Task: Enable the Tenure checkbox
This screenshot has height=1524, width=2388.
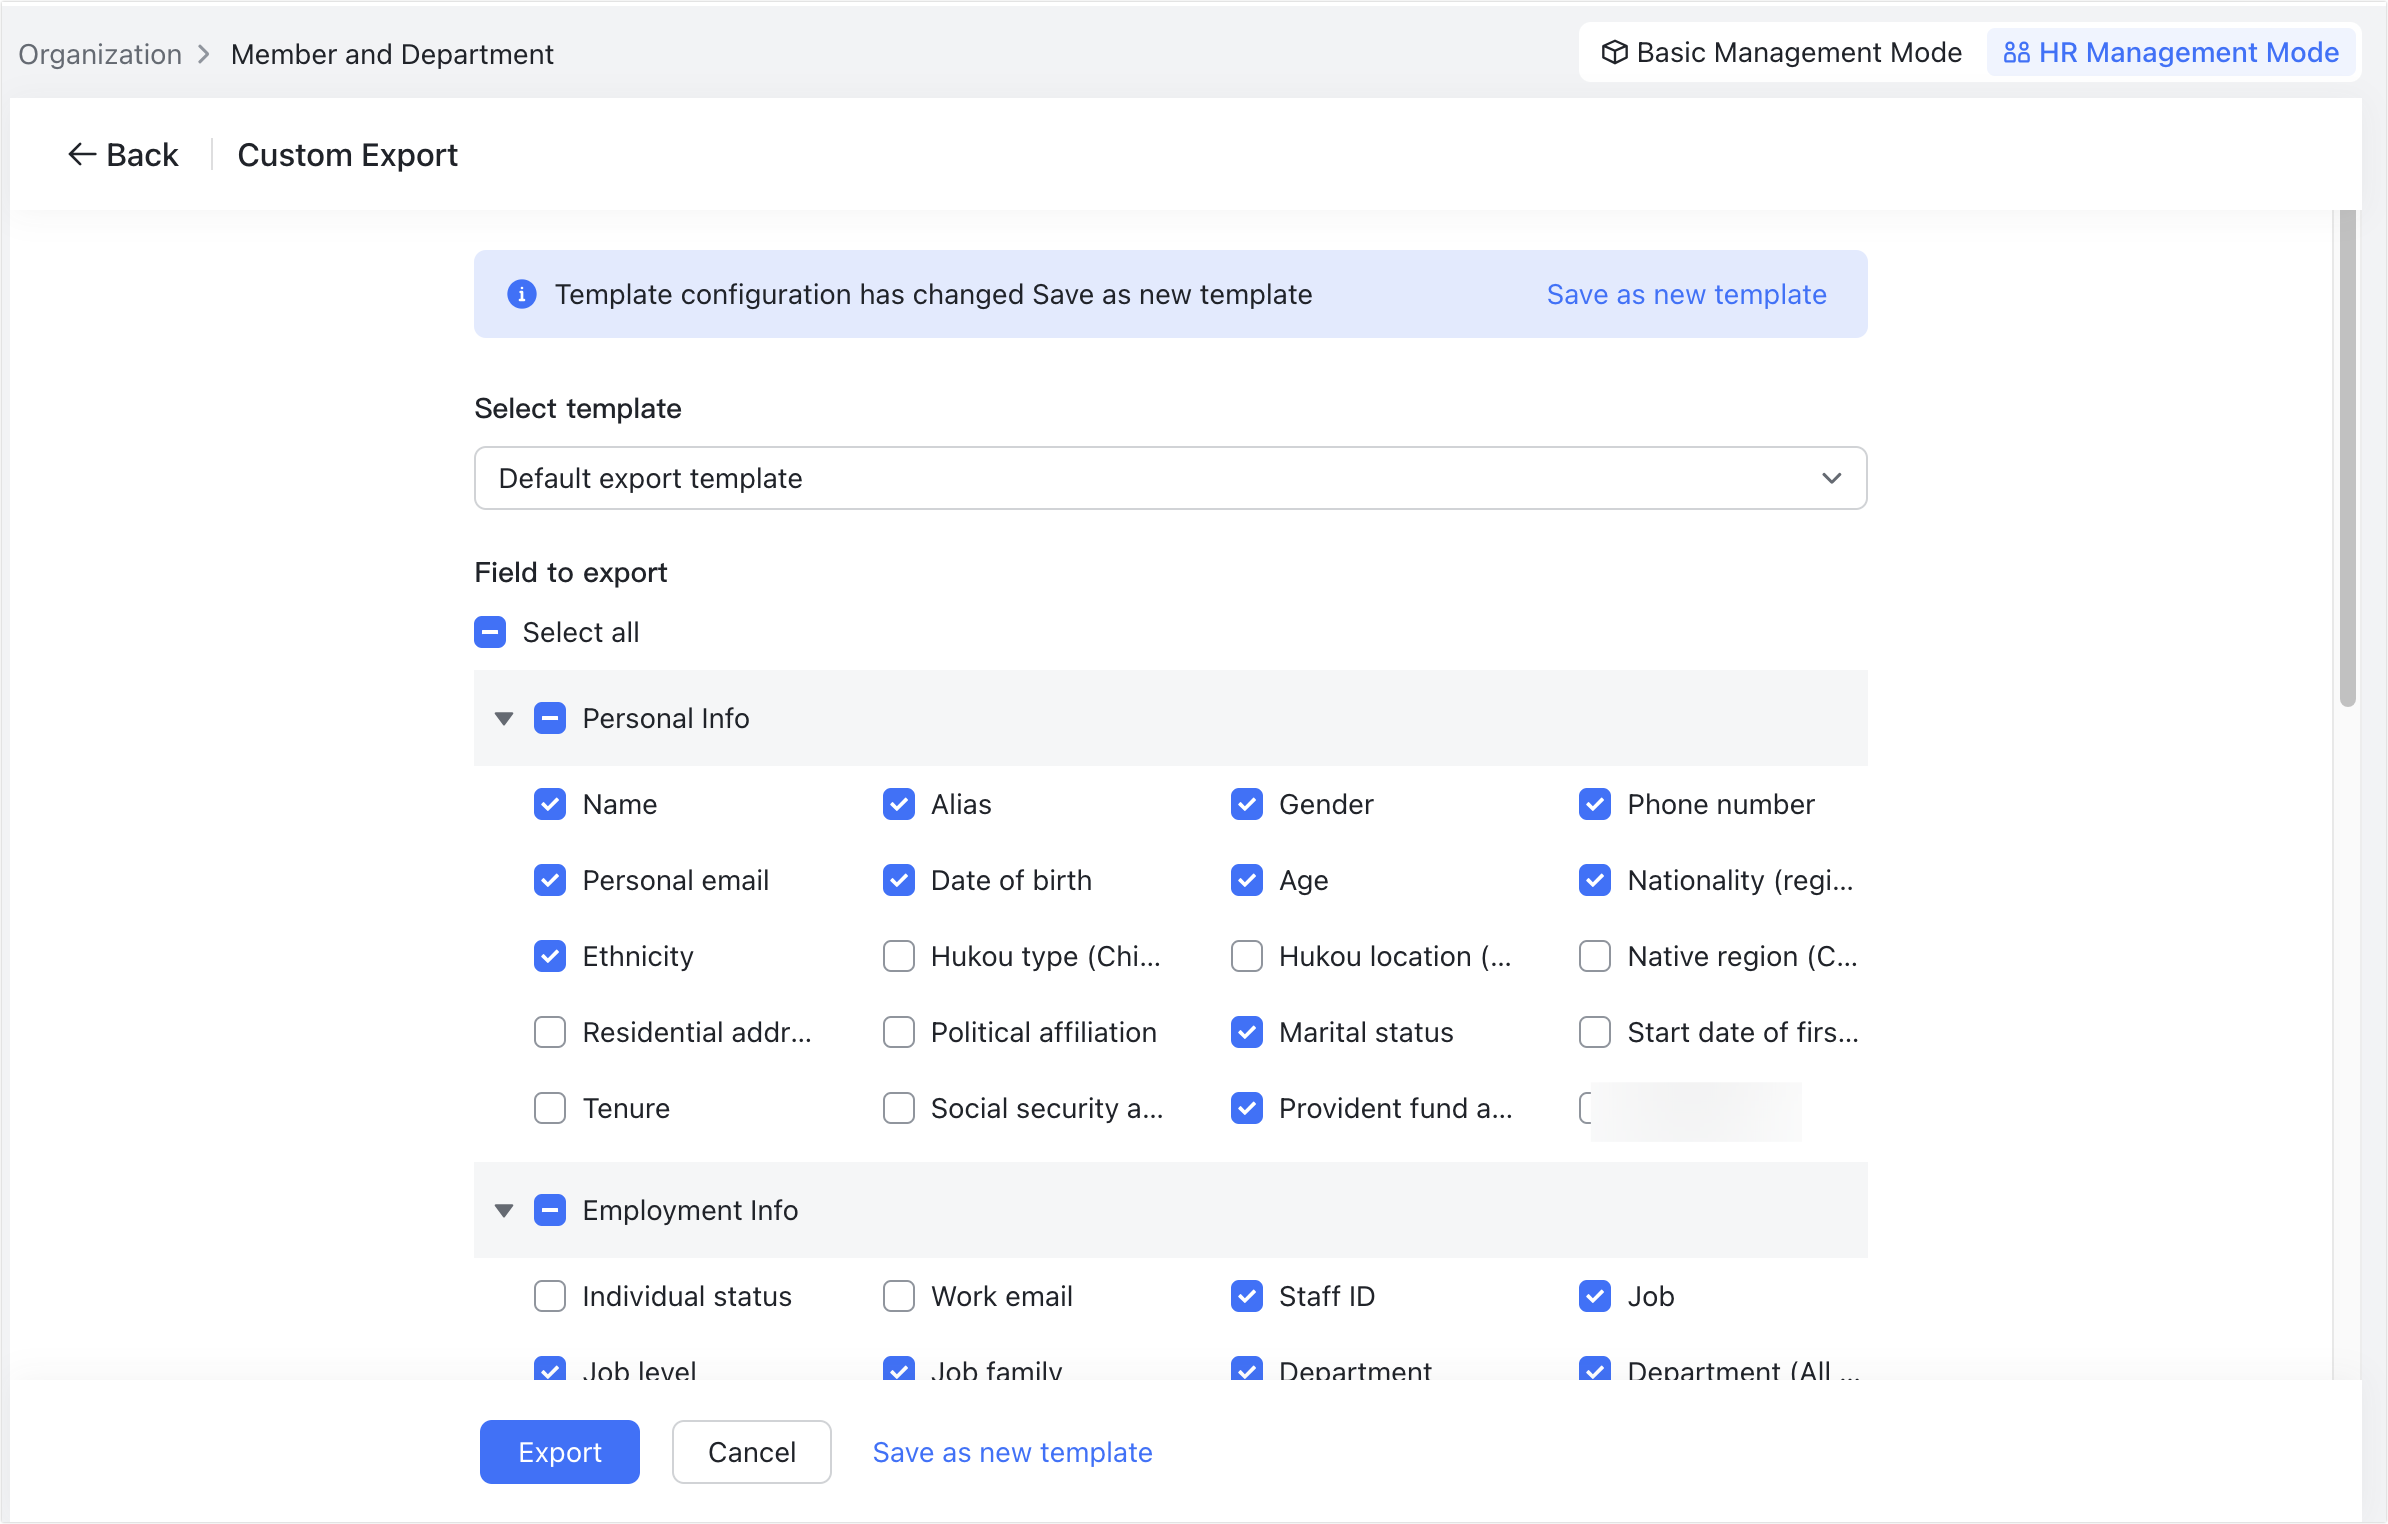Action: point(550,1108)
